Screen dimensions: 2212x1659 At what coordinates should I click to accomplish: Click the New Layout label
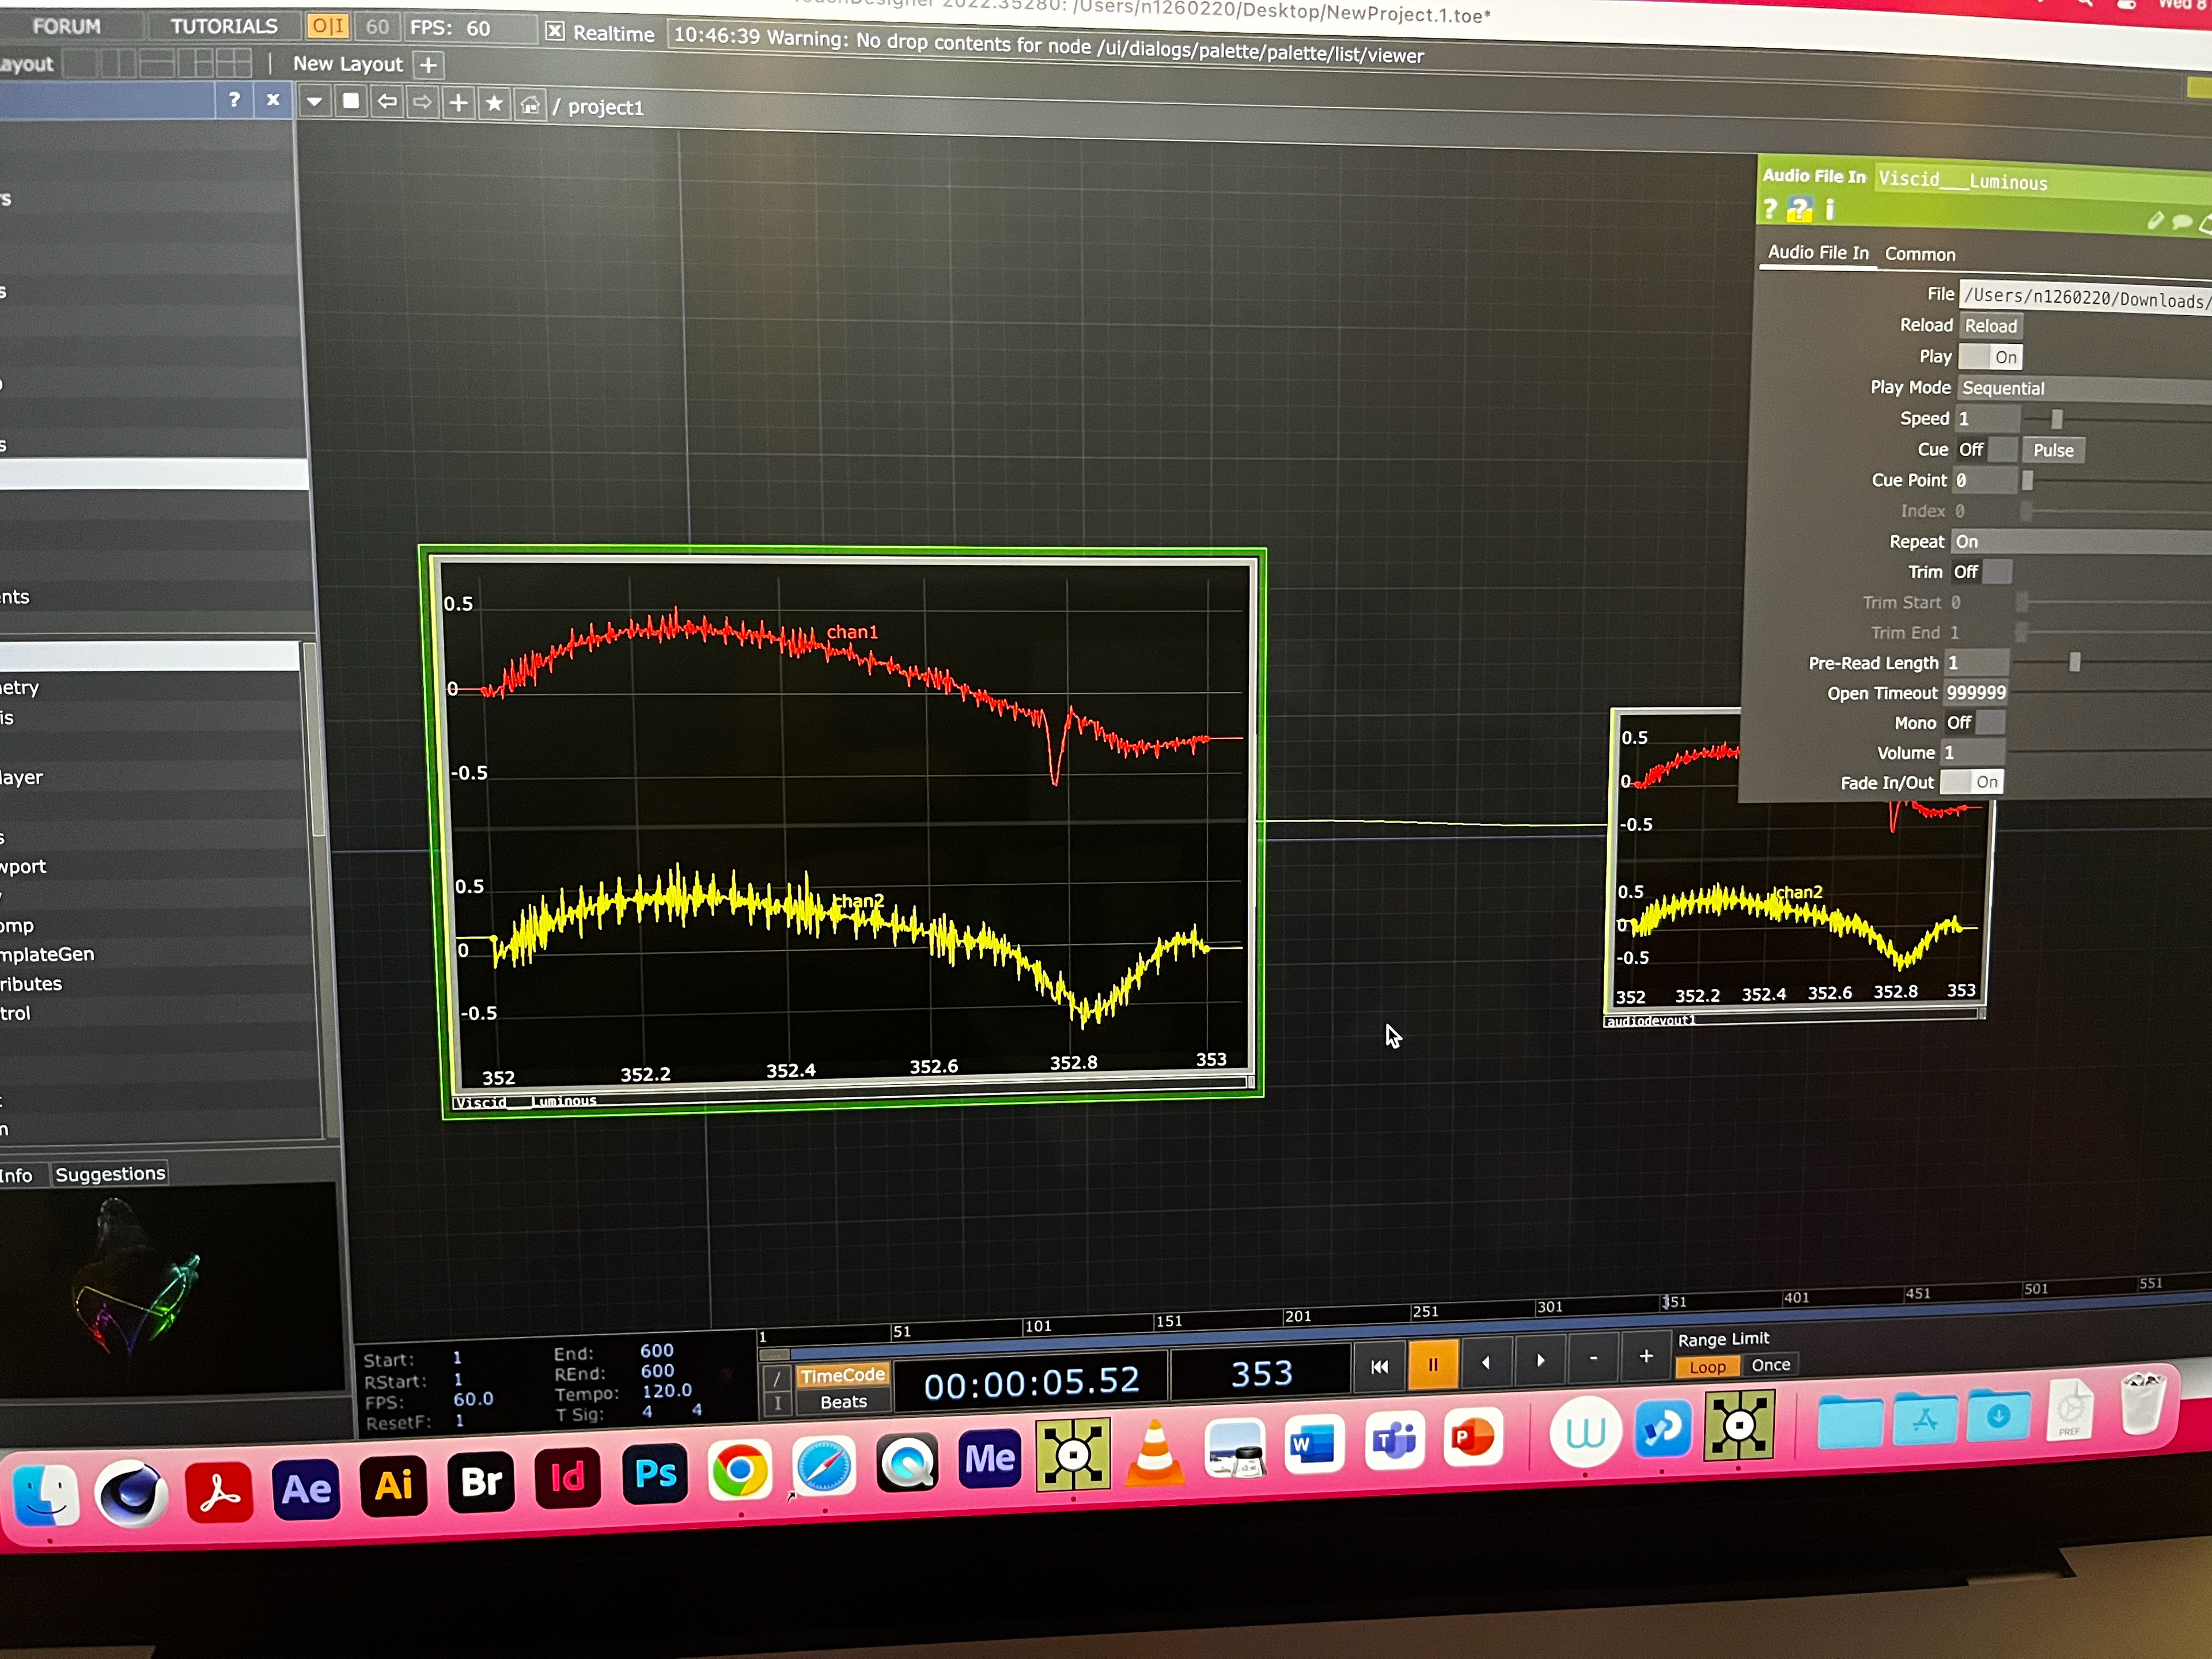pyautogui.click(x=347, y=64)
